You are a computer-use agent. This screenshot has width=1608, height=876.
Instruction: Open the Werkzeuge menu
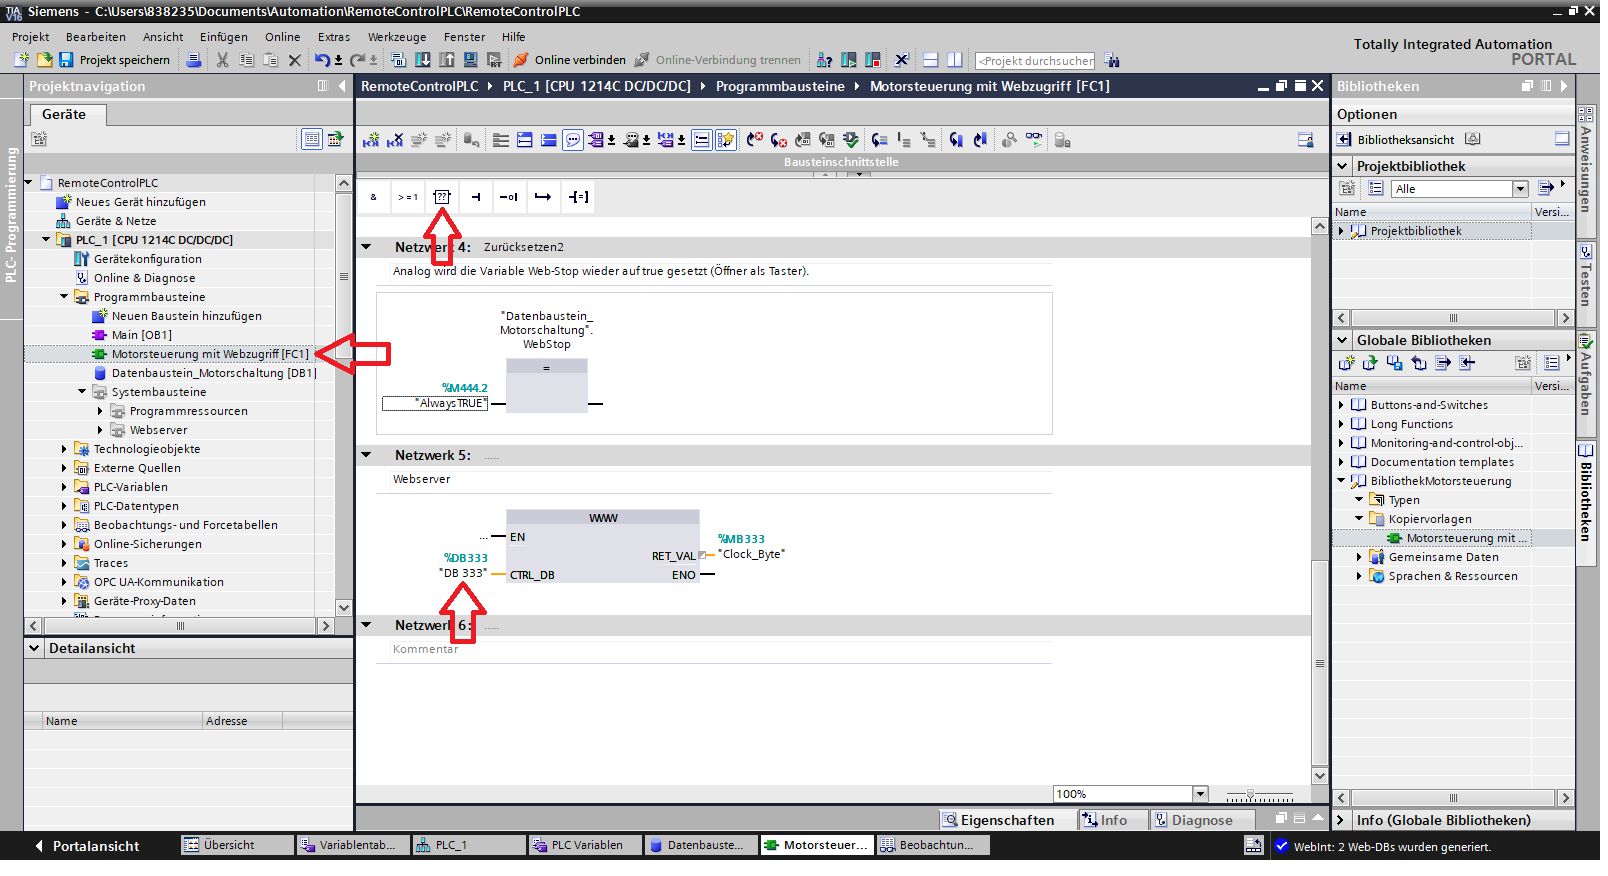coord(397,37)
